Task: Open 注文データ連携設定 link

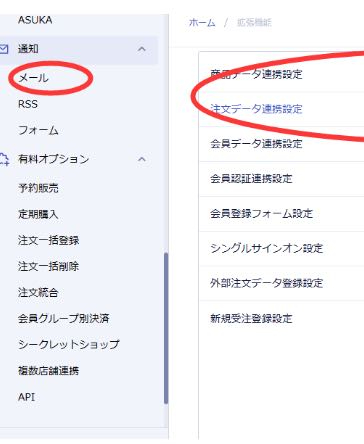Action: pyautogui.click(x=256, y=109)
